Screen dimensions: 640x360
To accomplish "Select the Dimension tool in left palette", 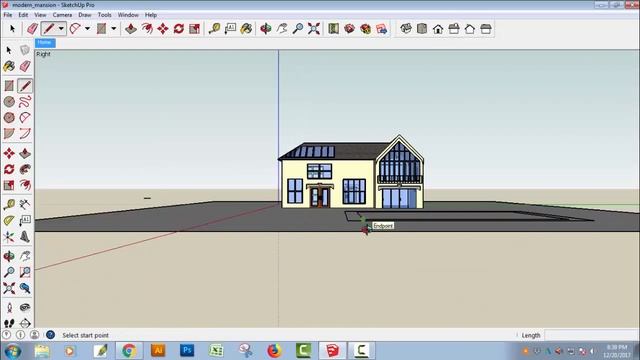I will tap(25, 204).
